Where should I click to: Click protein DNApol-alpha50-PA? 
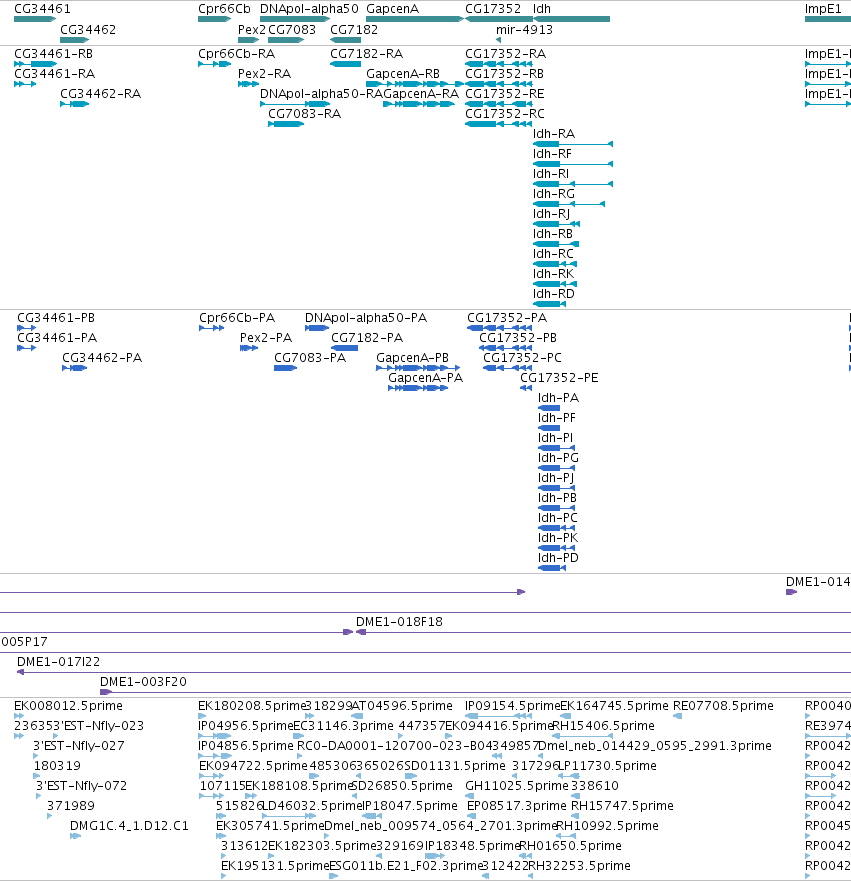pos(317,328)
